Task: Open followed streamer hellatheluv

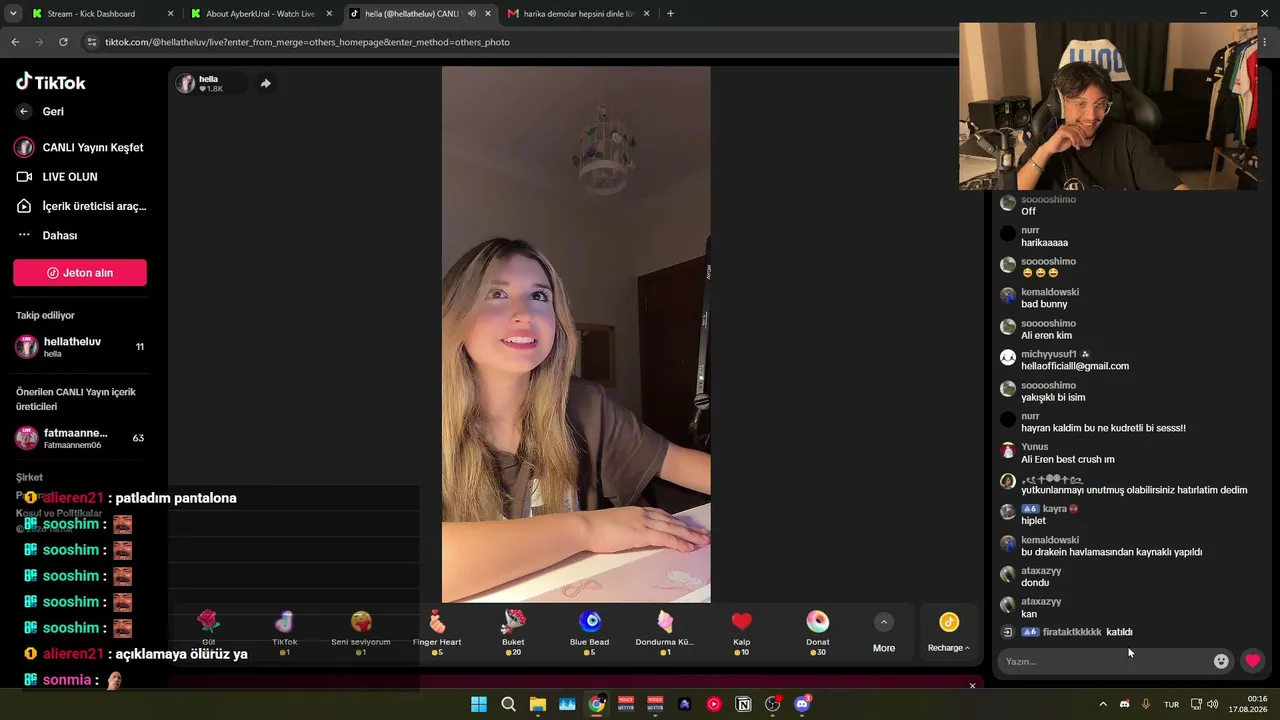Action: coord(80,347)
